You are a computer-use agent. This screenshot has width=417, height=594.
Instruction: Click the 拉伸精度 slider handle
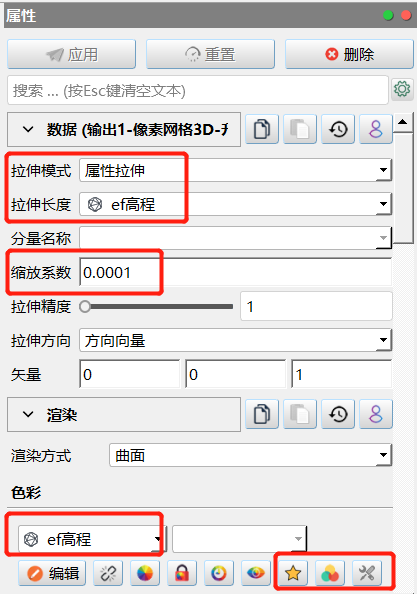point(85,306)
